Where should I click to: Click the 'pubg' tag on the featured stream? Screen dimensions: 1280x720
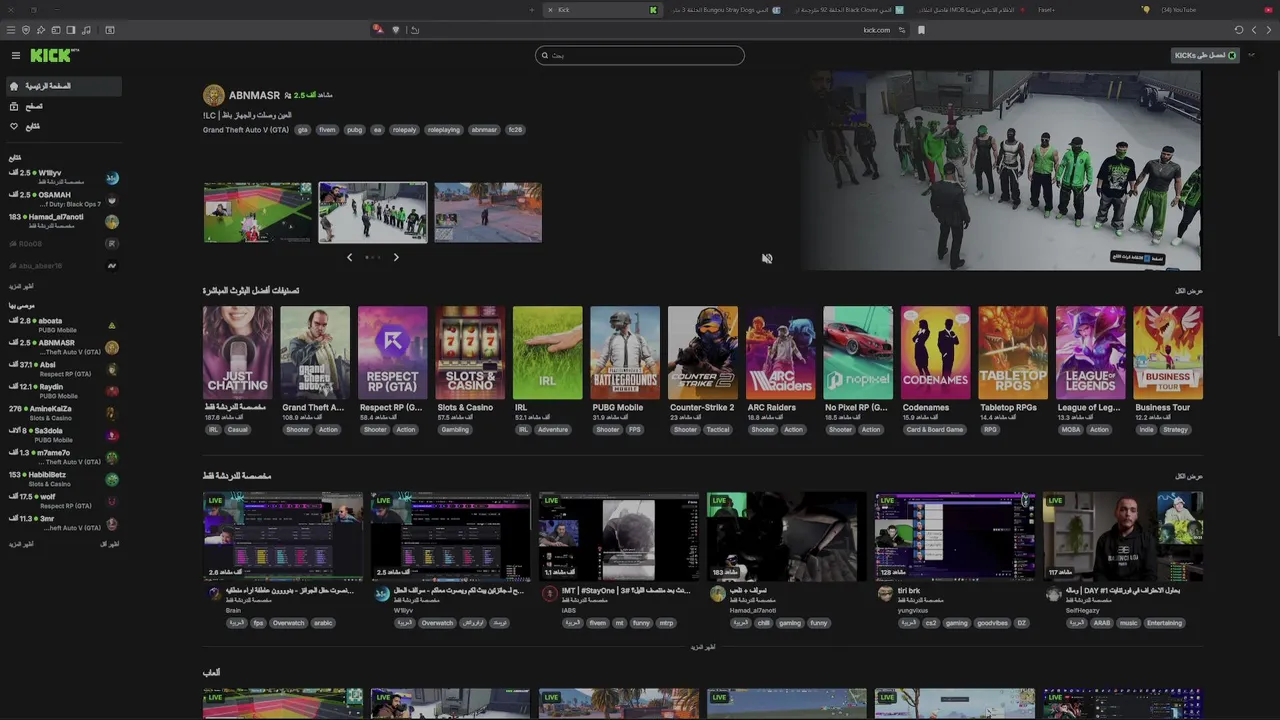pyautogui.click(x=354, y=130)
